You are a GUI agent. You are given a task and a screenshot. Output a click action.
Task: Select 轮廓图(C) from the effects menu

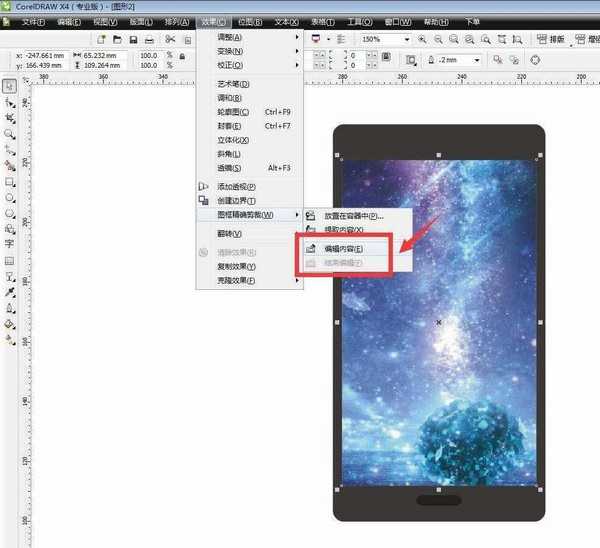(x=250, y=112)
